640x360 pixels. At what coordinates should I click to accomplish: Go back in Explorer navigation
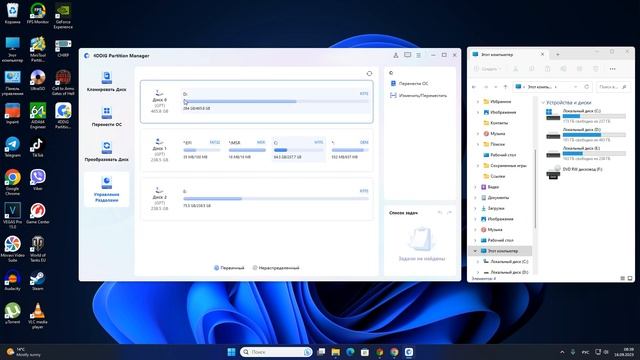pyautogui.click(x=474, y=87)
